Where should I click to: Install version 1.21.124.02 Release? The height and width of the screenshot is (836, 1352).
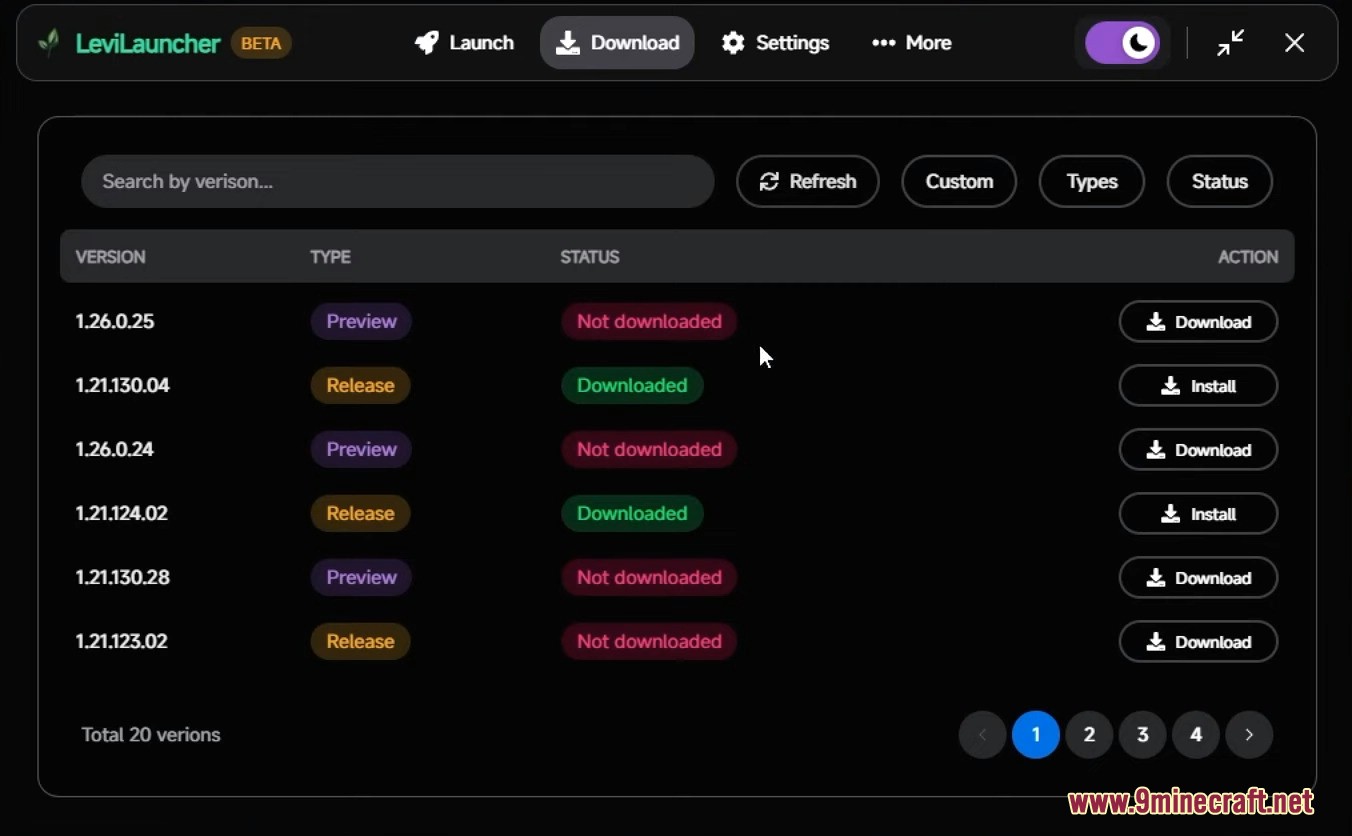(1198, 514)
